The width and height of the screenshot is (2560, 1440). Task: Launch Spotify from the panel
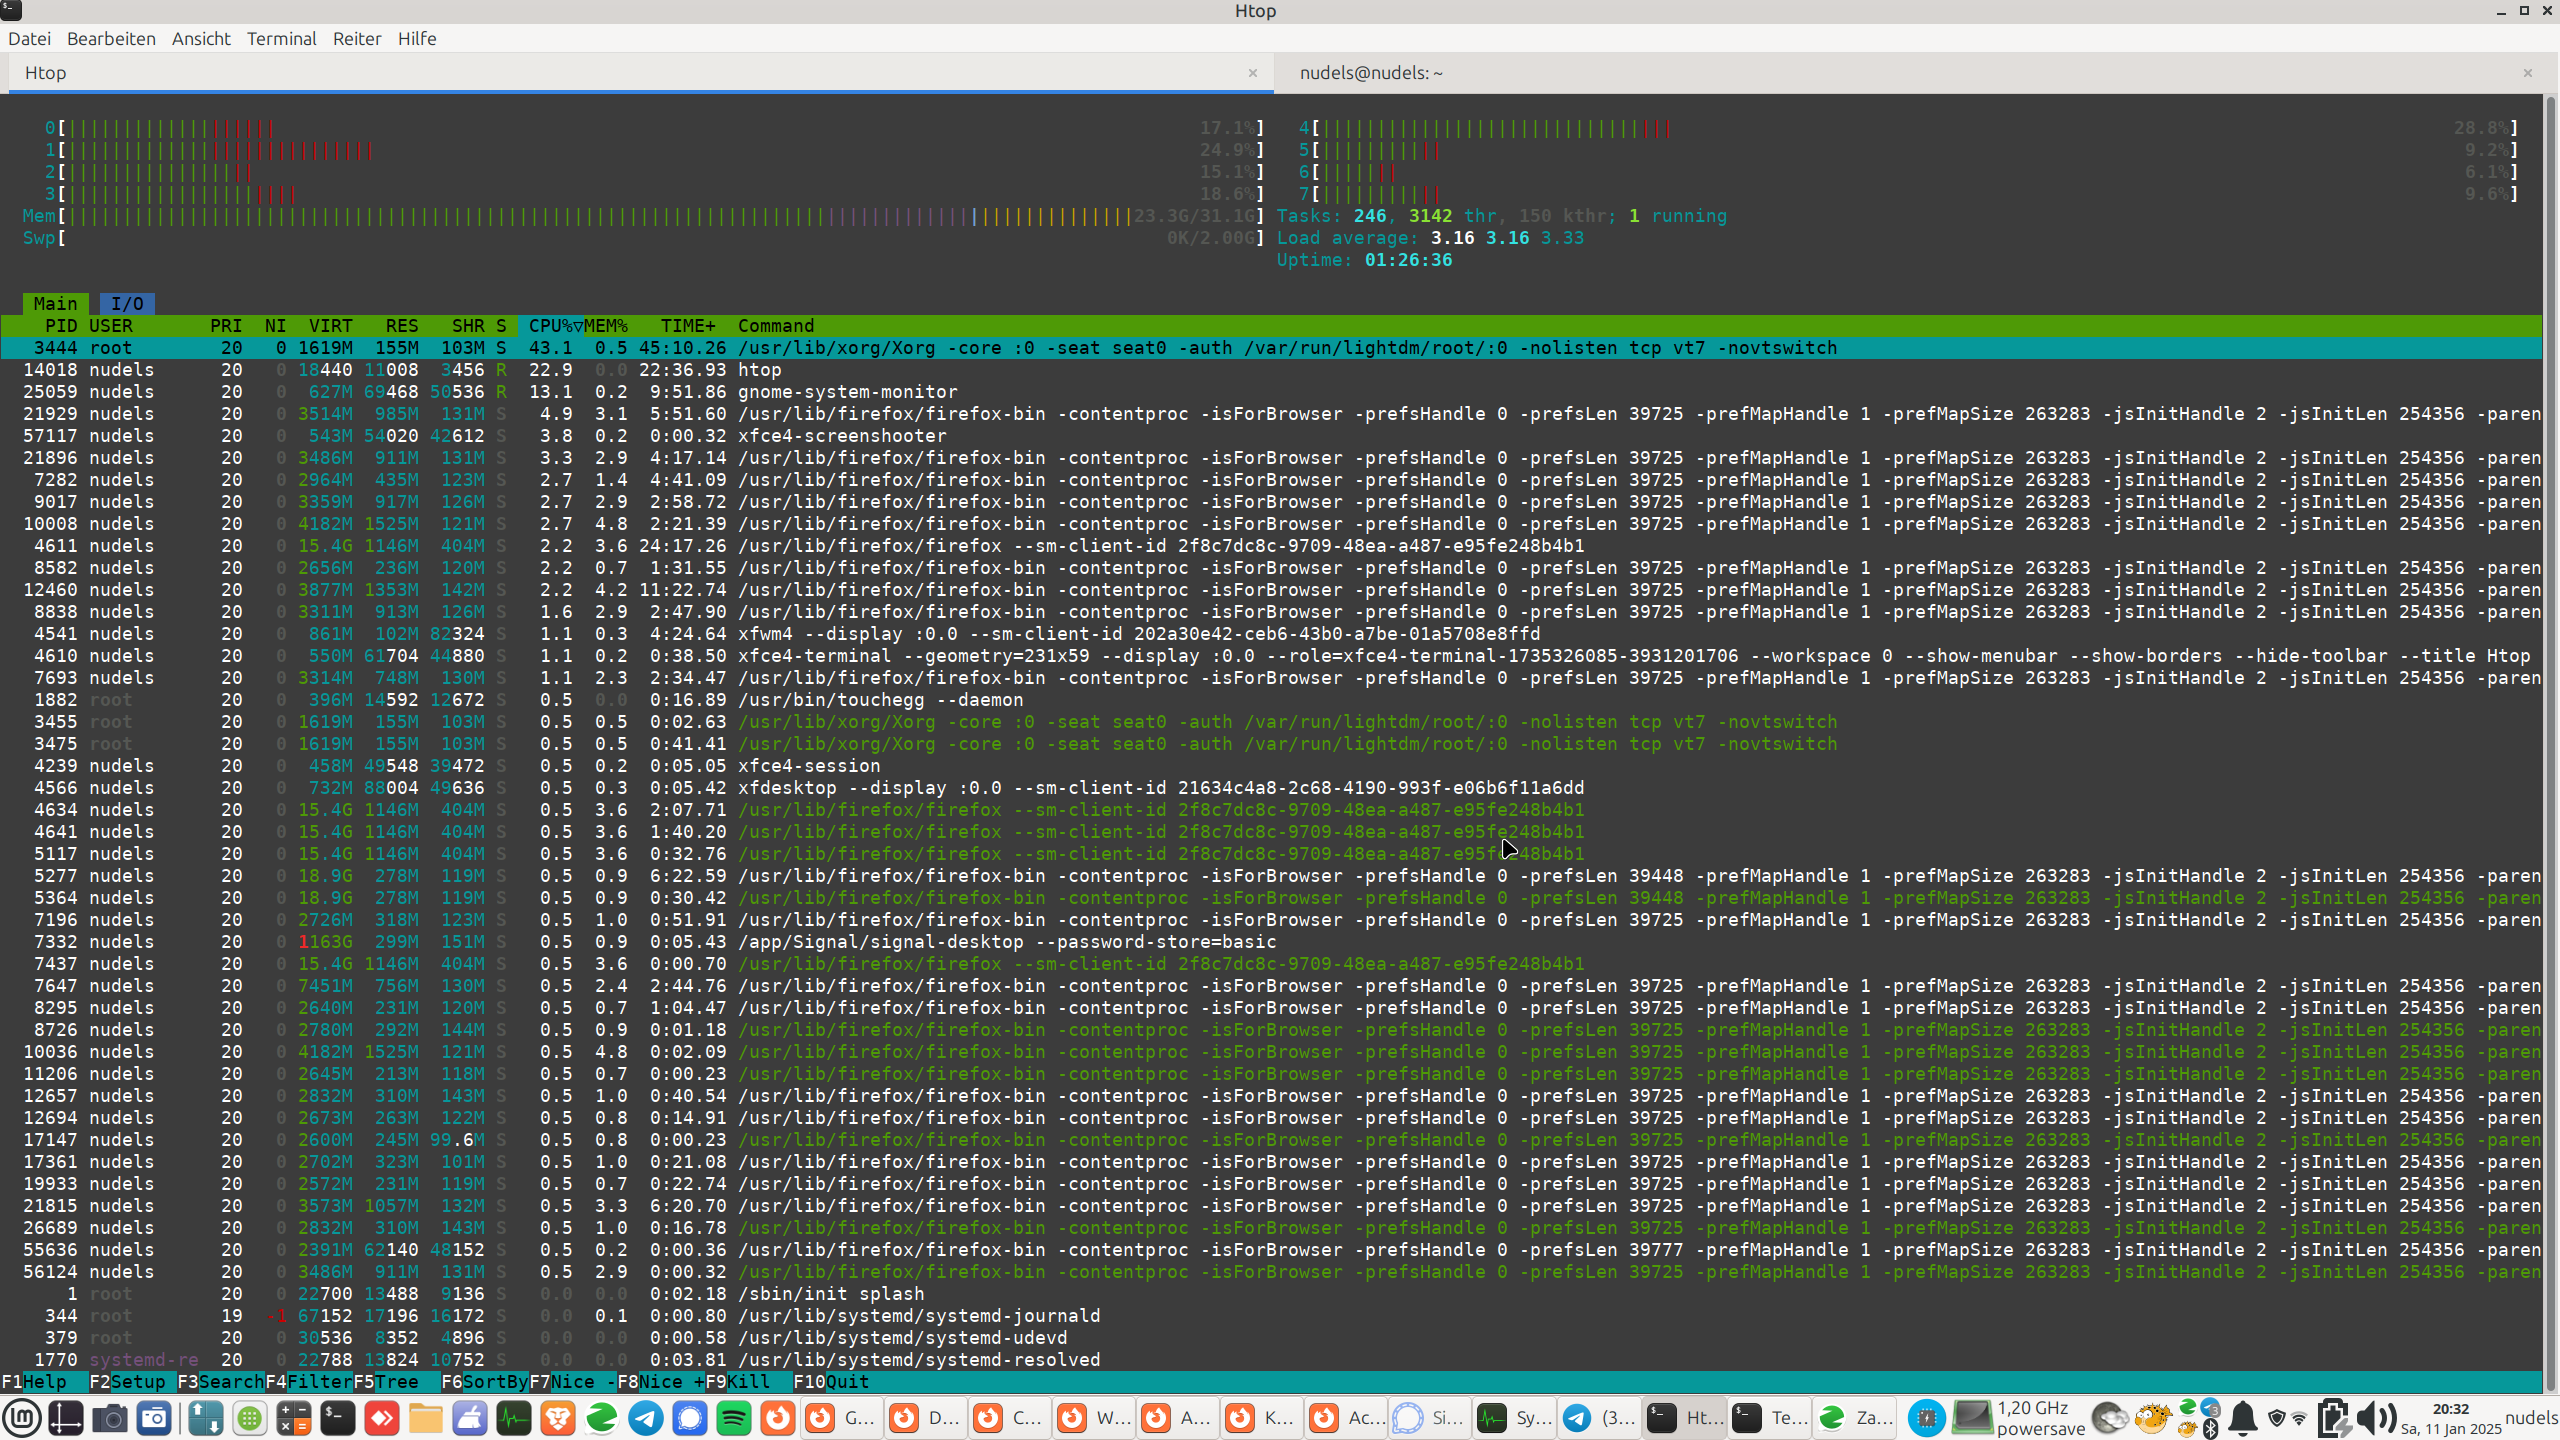tap(734, 1418)
